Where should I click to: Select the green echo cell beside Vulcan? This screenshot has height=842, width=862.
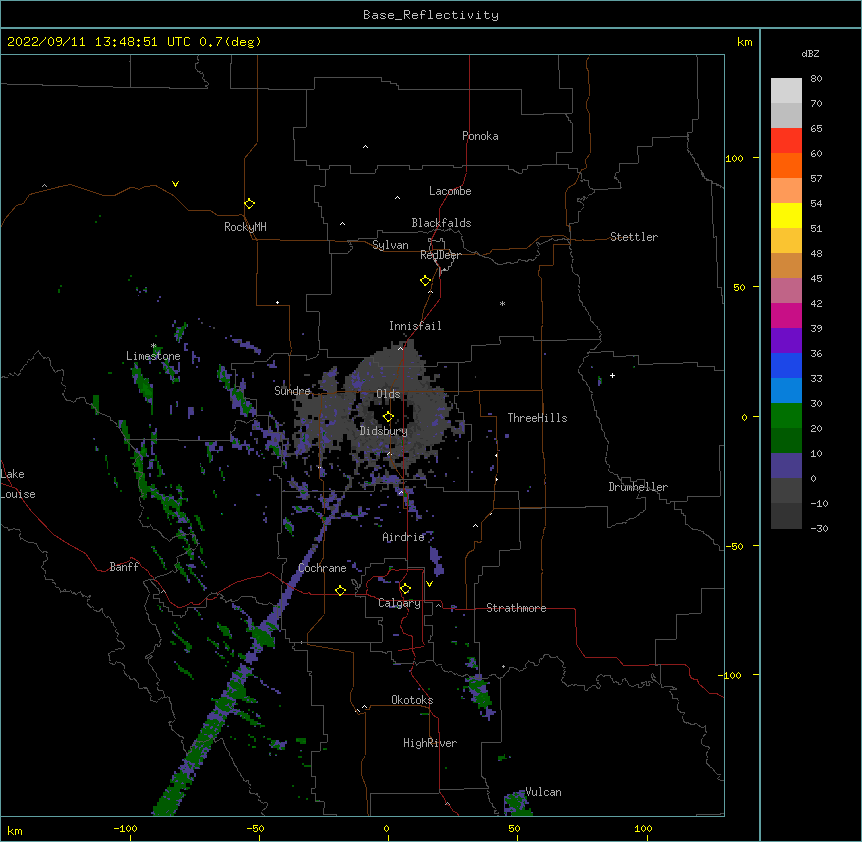click(x=516, y=802)
